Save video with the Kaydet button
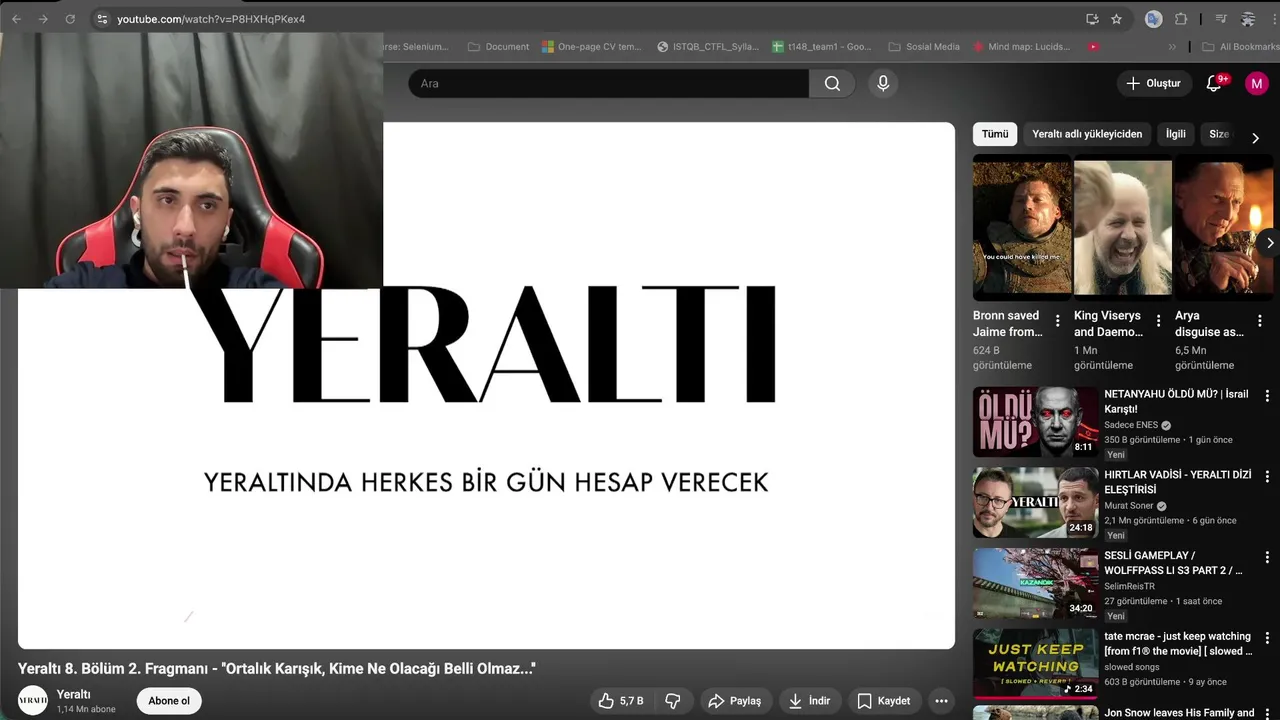The width and height of the screenshot is (1280, 720). 884,701
